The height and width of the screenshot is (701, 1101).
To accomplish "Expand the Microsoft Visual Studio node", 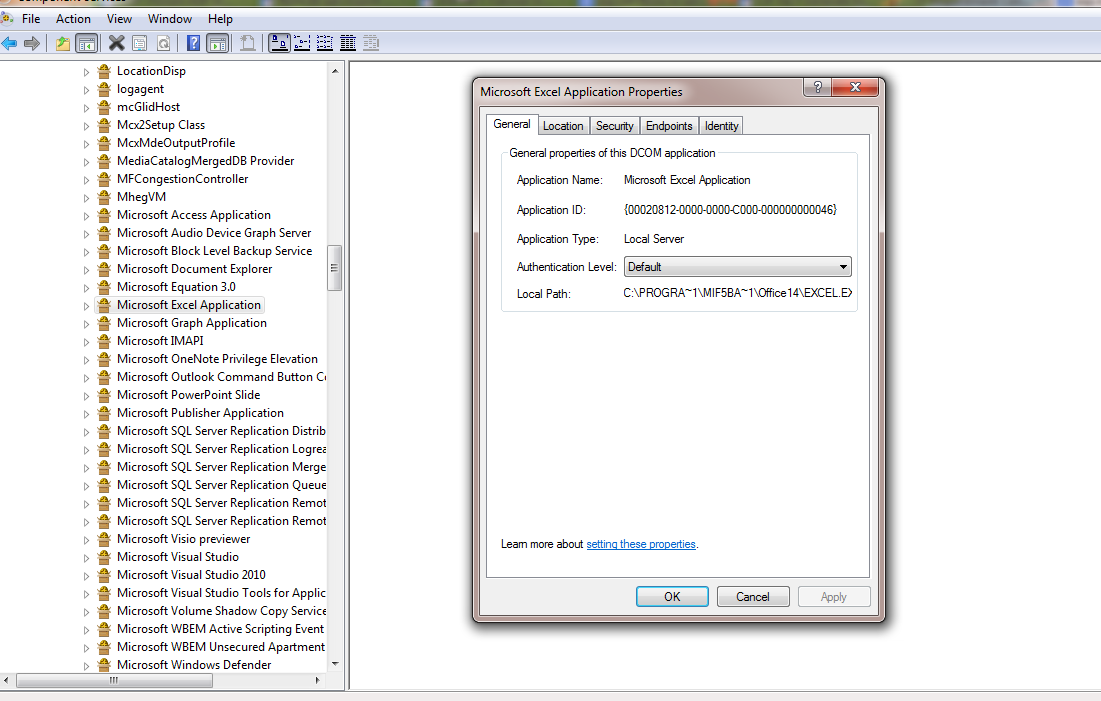I will [x=86, y=558].
